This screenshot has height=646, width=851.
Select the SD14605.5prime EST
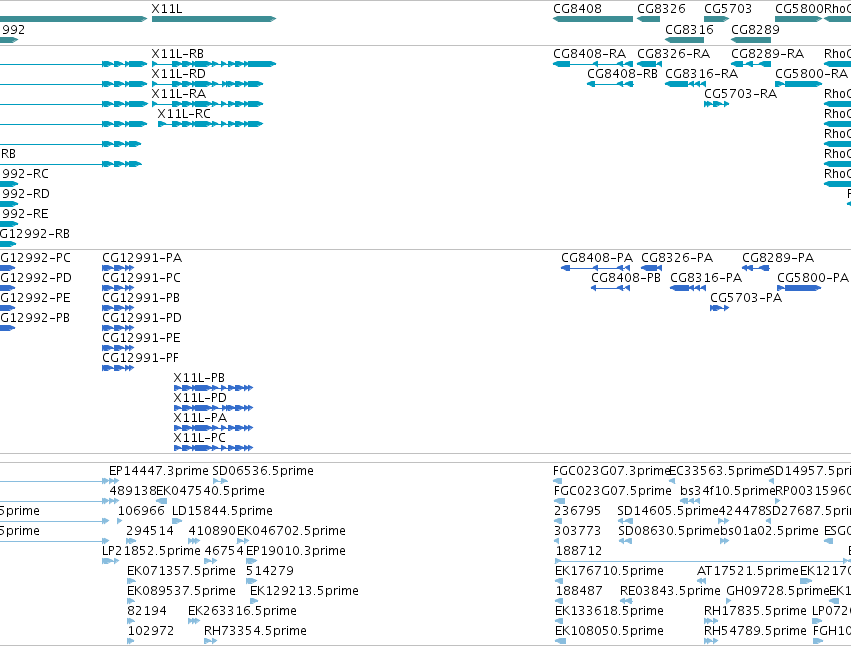coord(625,521)
